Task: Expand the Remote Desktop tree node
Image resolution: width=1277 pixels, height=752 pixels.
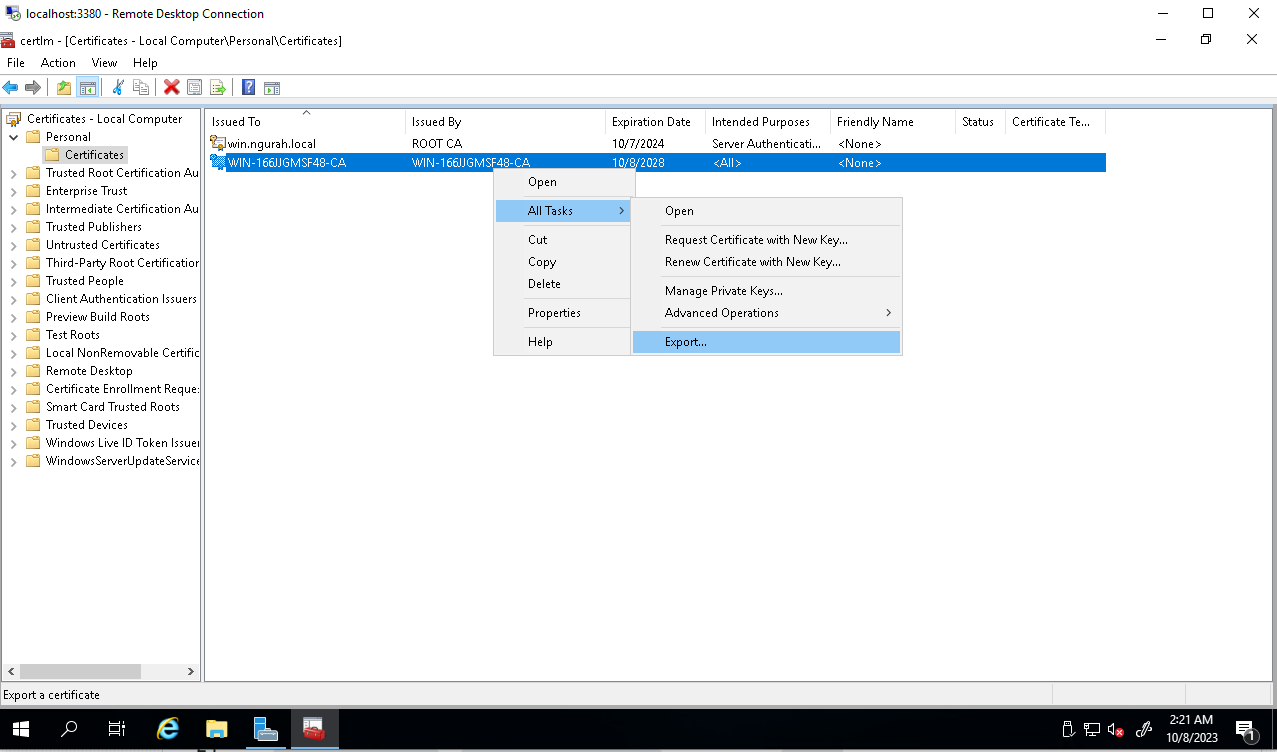Action: coord(13,371)
